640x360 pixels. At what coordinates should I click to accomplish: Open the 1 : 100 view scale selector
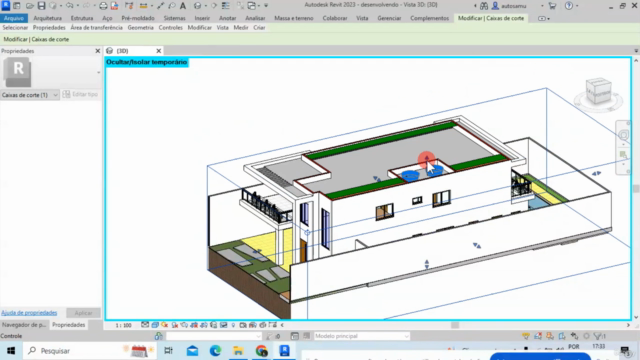click(123, 325)
